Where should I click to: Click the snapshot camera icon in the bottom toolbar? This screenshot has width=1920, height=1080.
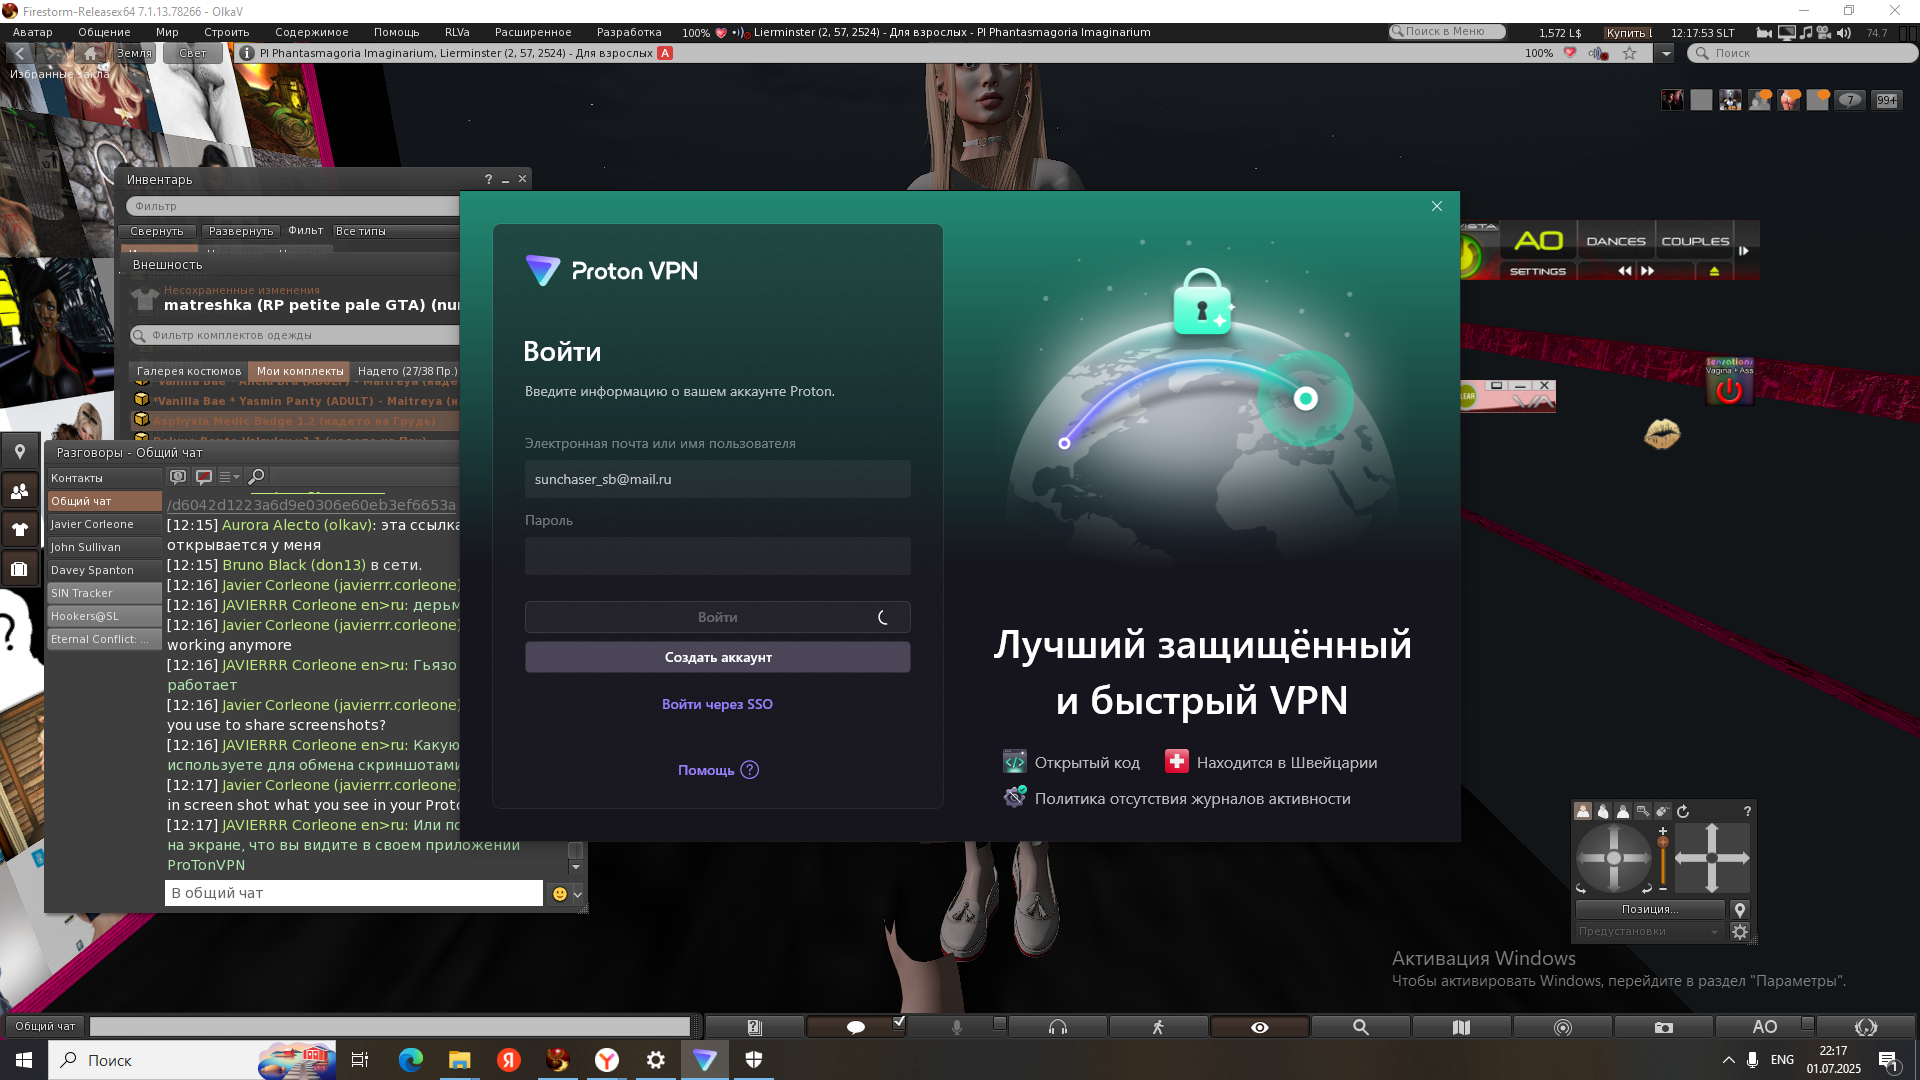pos(1664,1027)
